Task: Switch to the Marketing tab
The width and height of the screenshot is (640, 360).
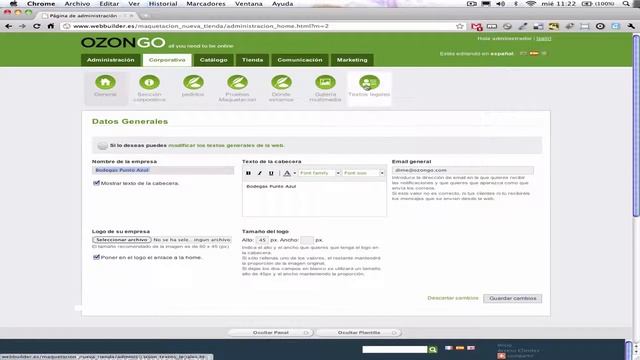Action: 352,60
